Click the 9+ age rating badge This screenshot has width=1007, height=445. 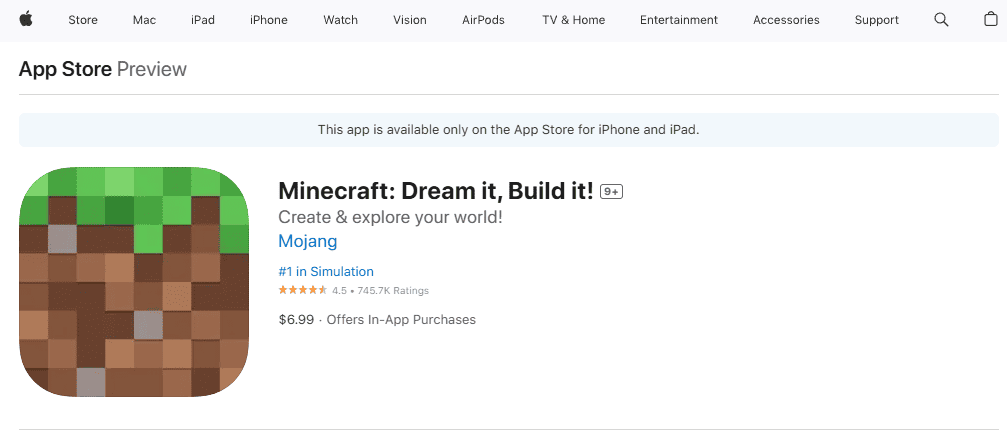pyautogui.click(x=611, y=191)
